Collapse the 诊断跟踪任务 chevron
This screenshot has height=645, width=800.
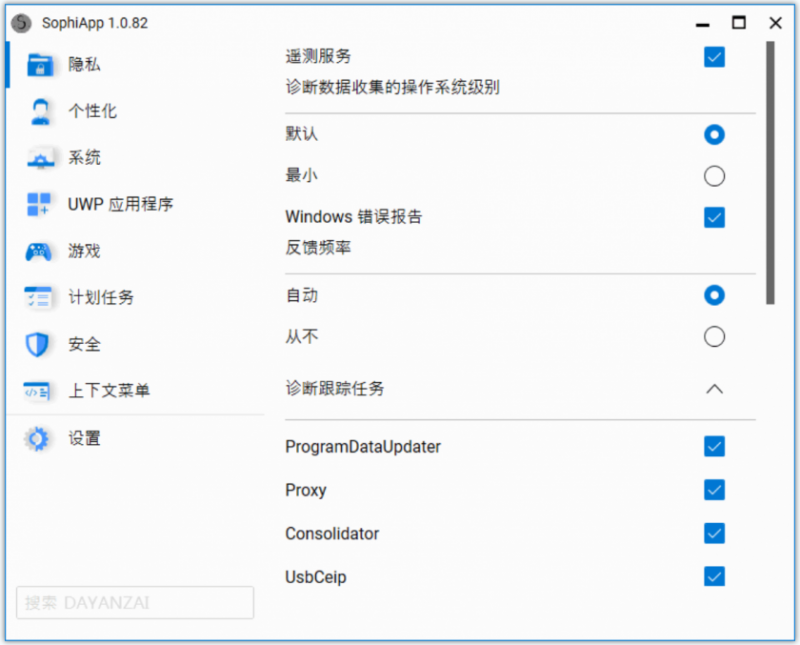point(714,389)
